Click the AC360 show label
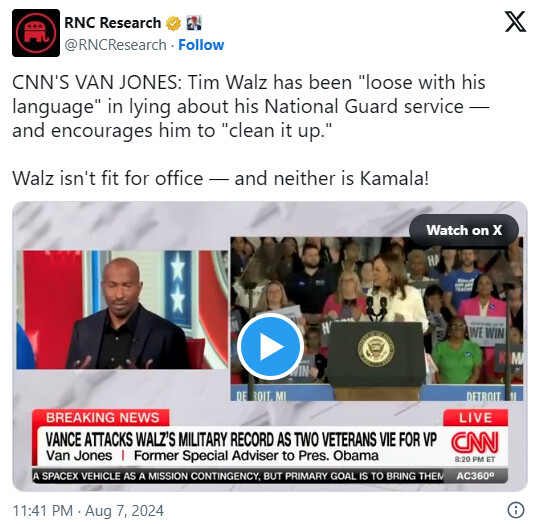 tap(475, 476)
